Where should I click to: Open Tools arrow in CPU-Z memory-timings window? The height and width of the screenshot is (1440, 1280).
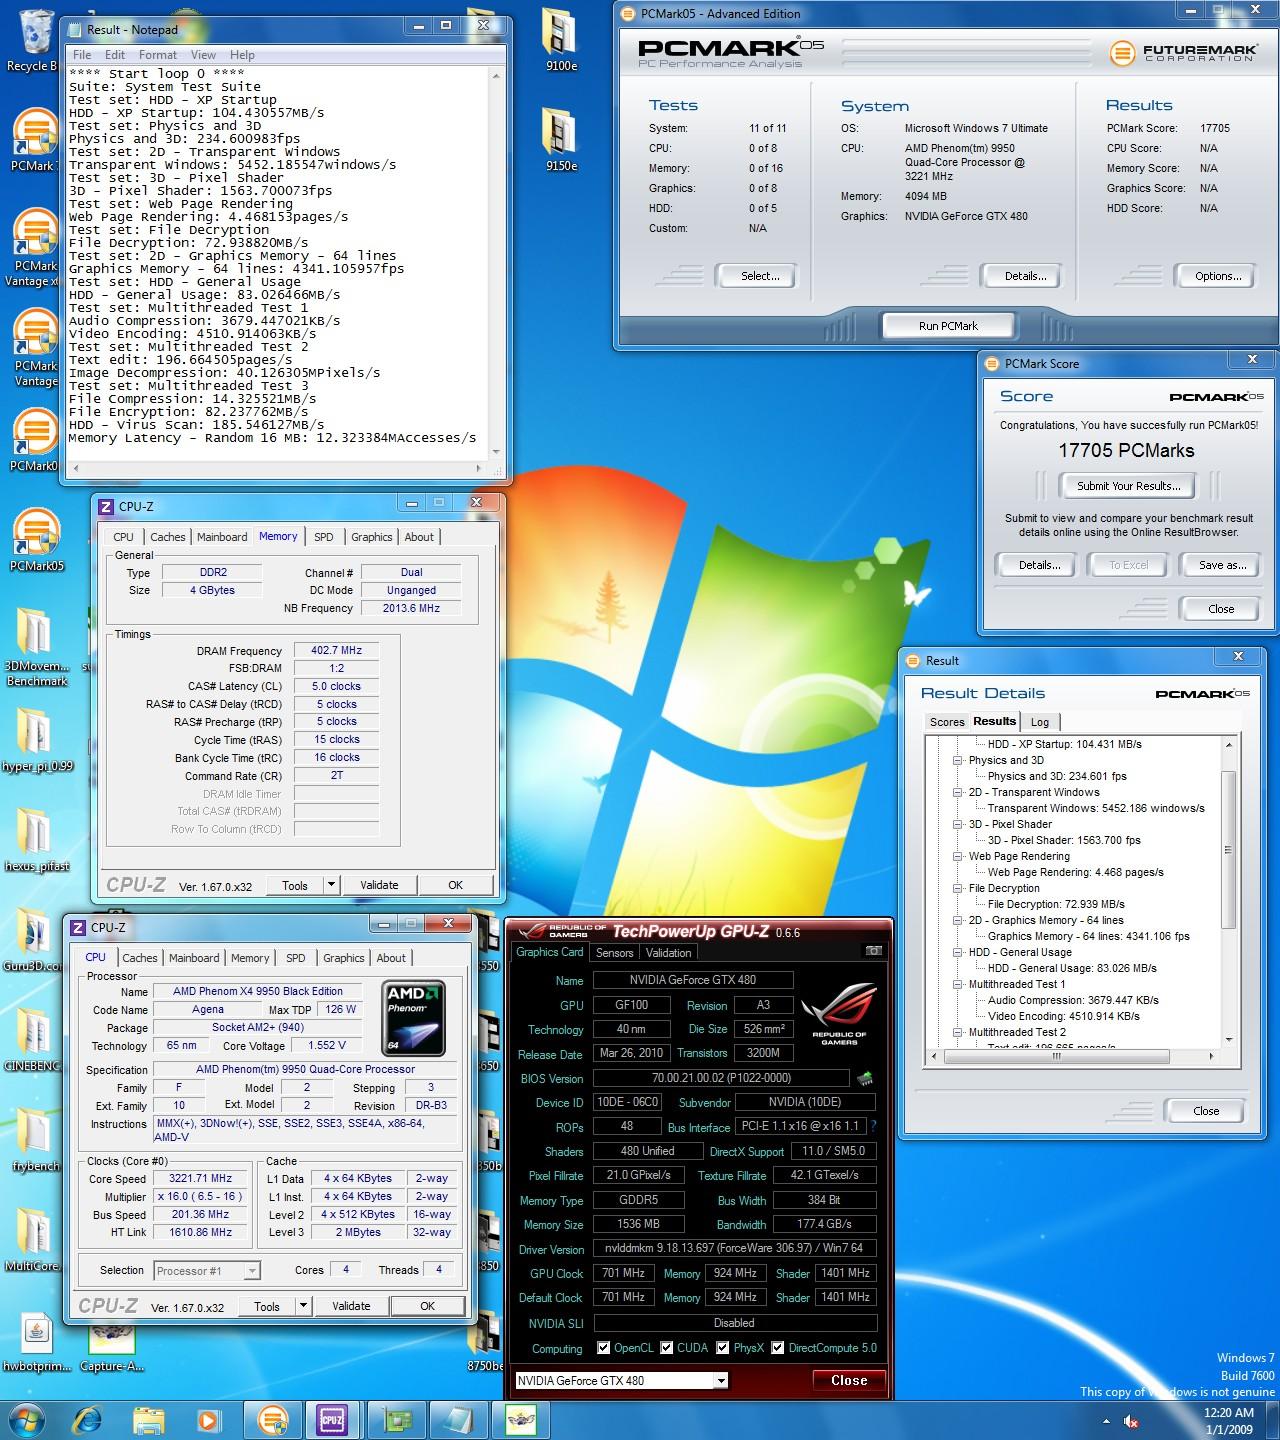point(331,885)
